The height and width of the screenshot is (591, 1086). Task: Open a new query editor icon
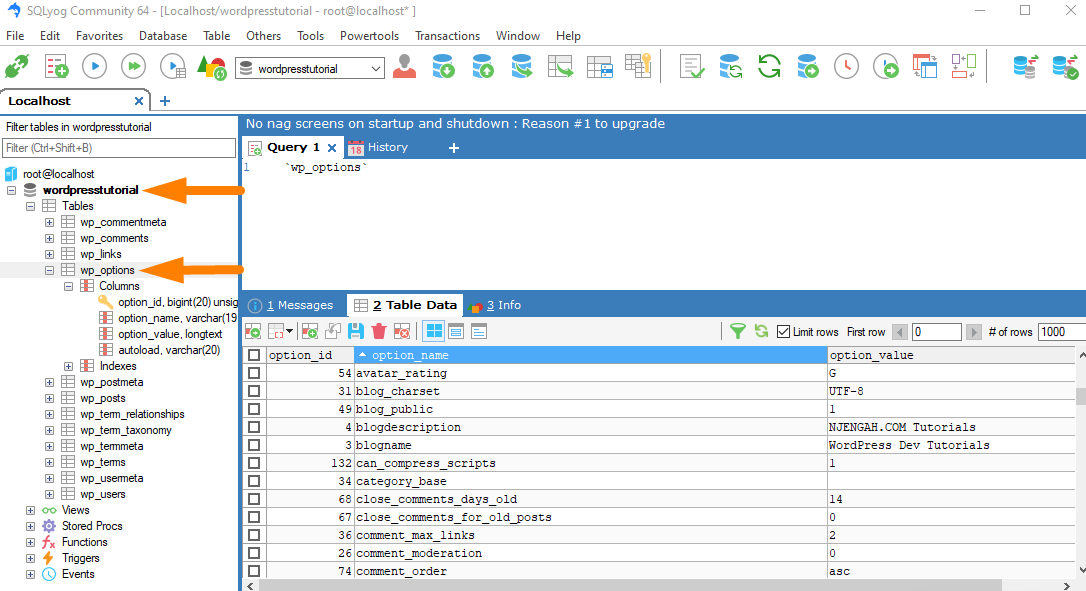click(57, 67)
